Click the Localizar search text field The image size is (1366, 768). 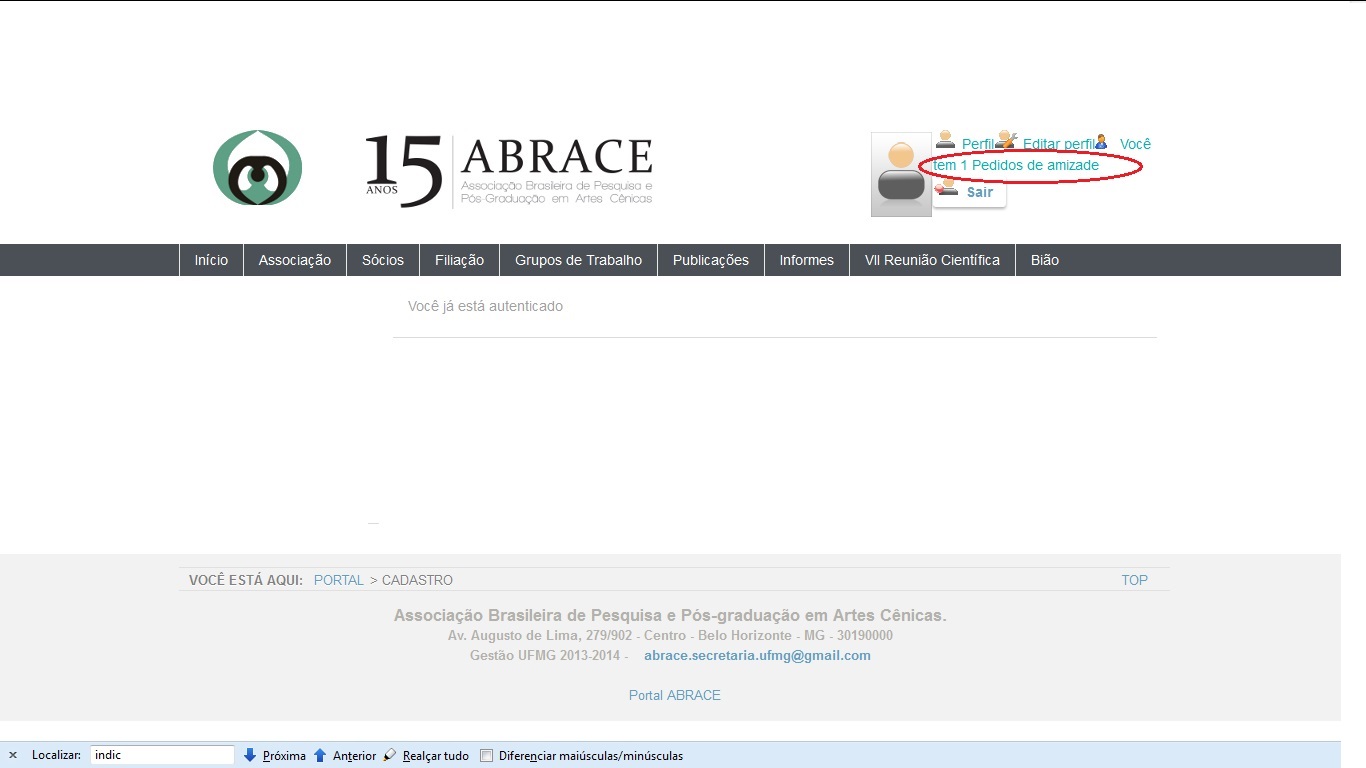click(162, 755)
